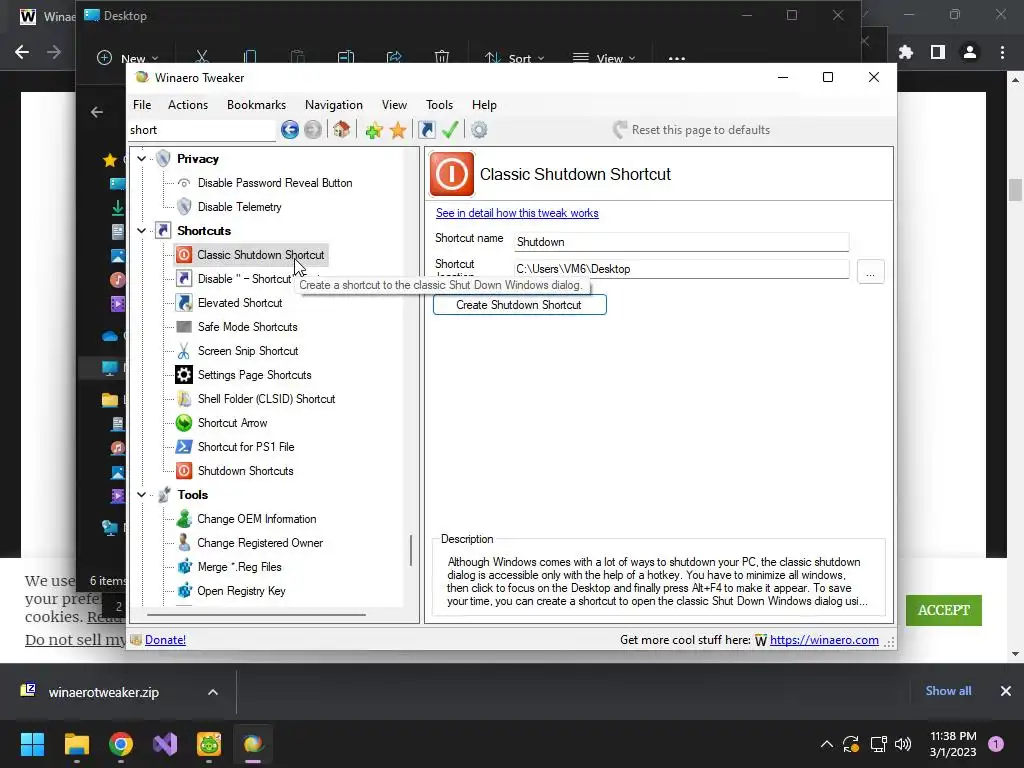Click the forward navigation arrow in Winaero toolbar

(313, 130)
